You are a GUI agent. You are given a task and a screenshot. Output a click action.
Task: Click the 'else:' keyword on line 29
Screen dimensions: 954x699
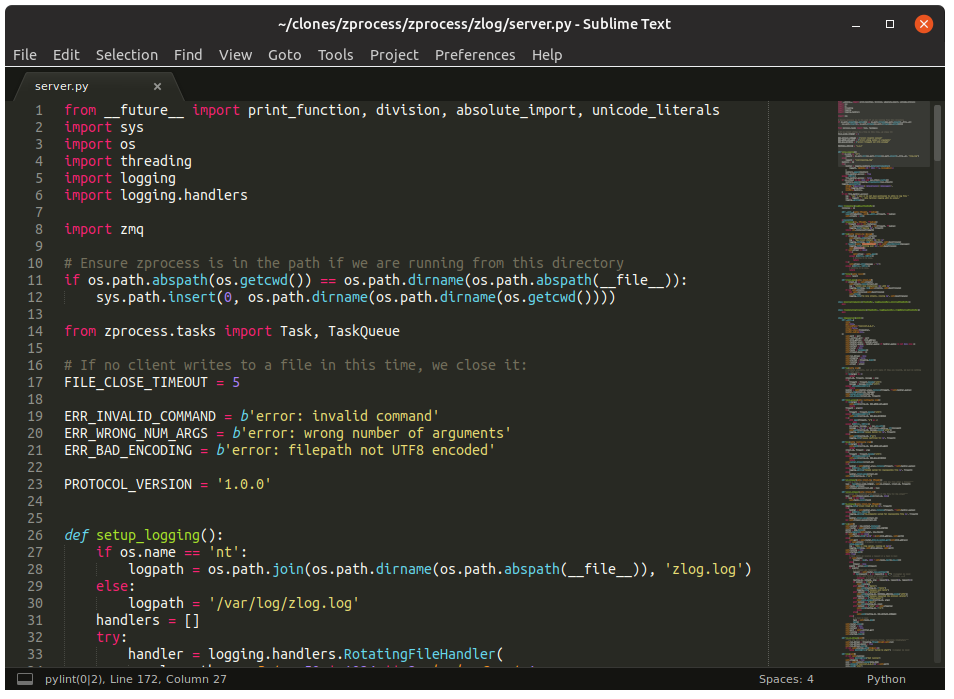point(116,586)
